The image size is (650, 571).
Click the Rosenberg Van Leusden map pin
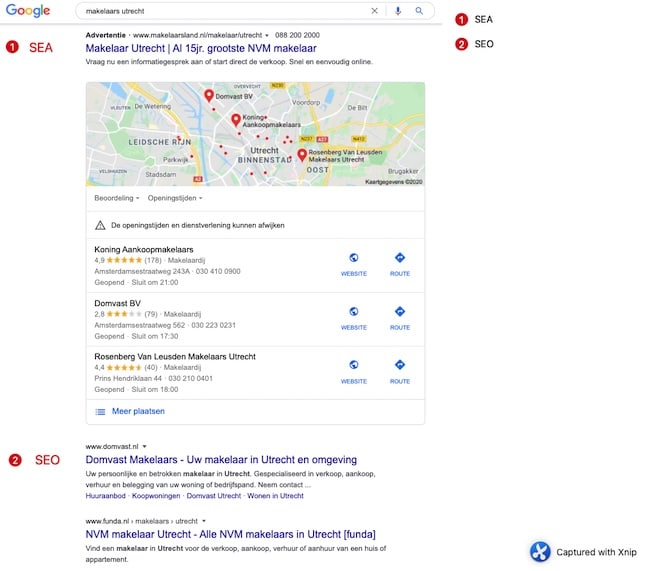pos(302,155)
